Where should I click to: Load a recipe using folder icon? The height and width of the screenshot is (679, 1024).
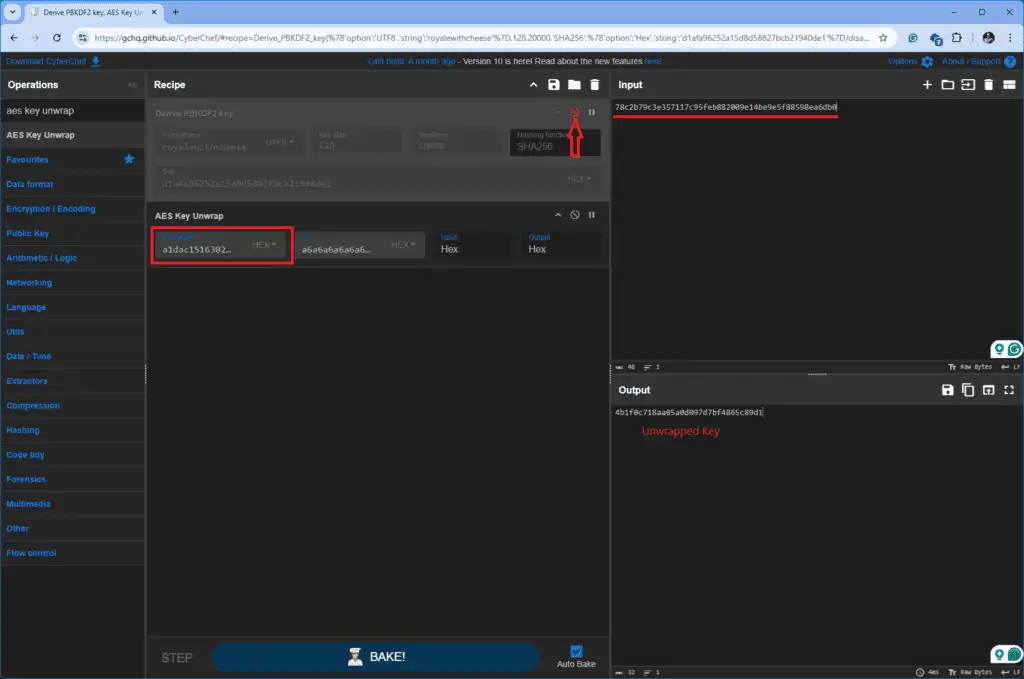click(x=574, y=85)
